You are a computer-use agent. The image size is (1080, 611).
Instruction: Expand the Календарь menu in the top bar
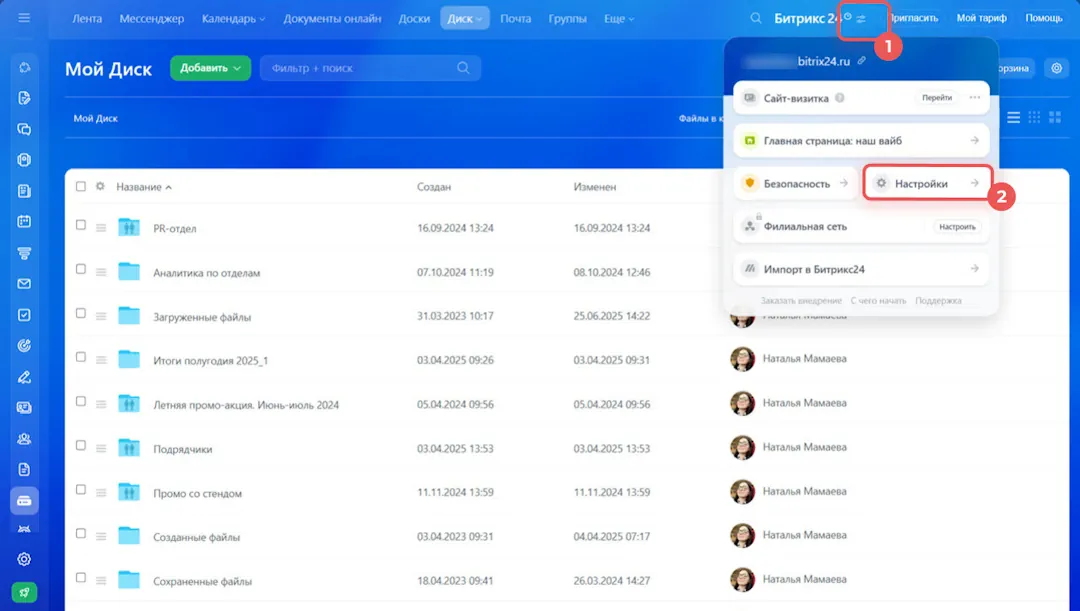[x=233, y=18]
